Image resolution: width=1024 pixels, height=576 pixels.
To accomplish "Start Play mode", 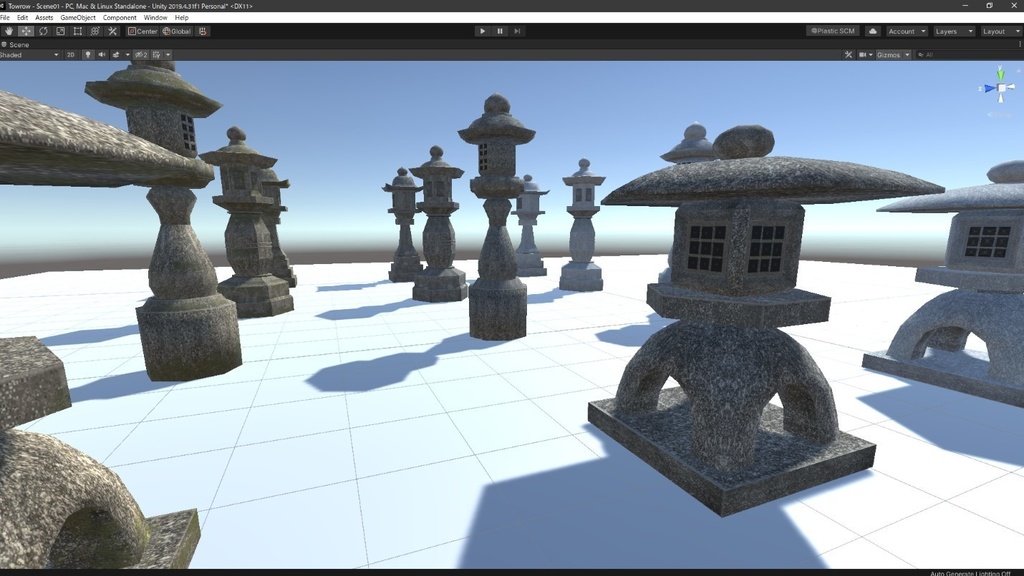I will point(482,31).
